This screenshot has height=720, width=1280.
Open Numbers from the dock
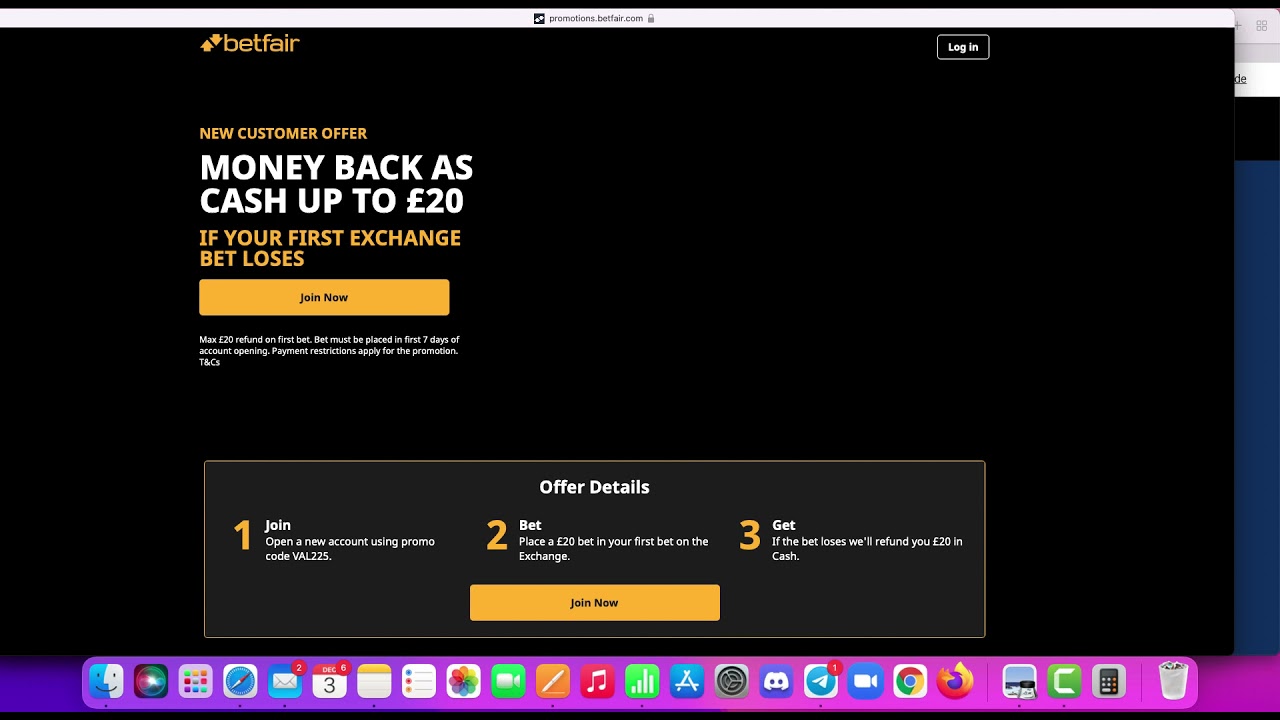click(x=642, y=682)
